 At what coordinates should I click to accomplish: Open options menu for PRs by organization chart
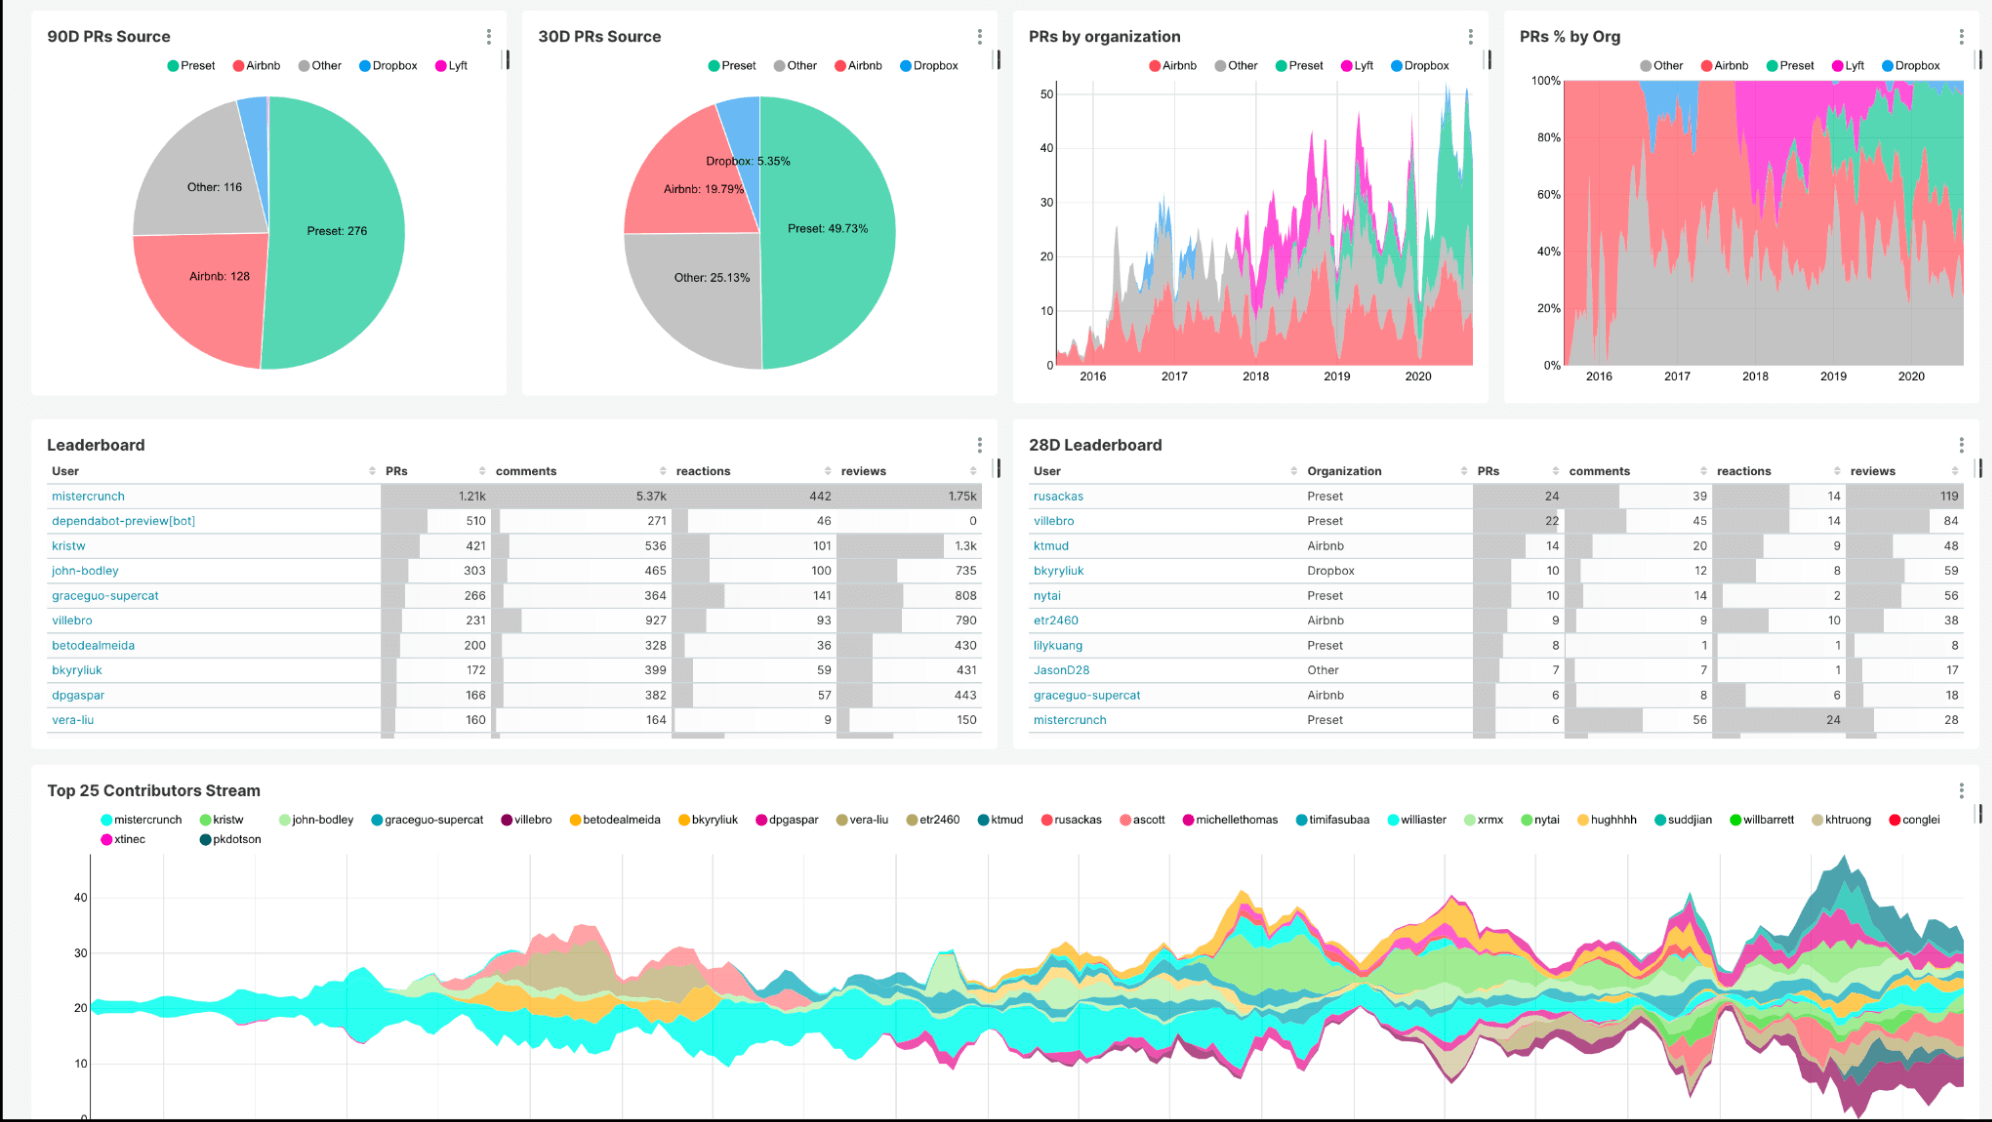tap(1470, 37)
